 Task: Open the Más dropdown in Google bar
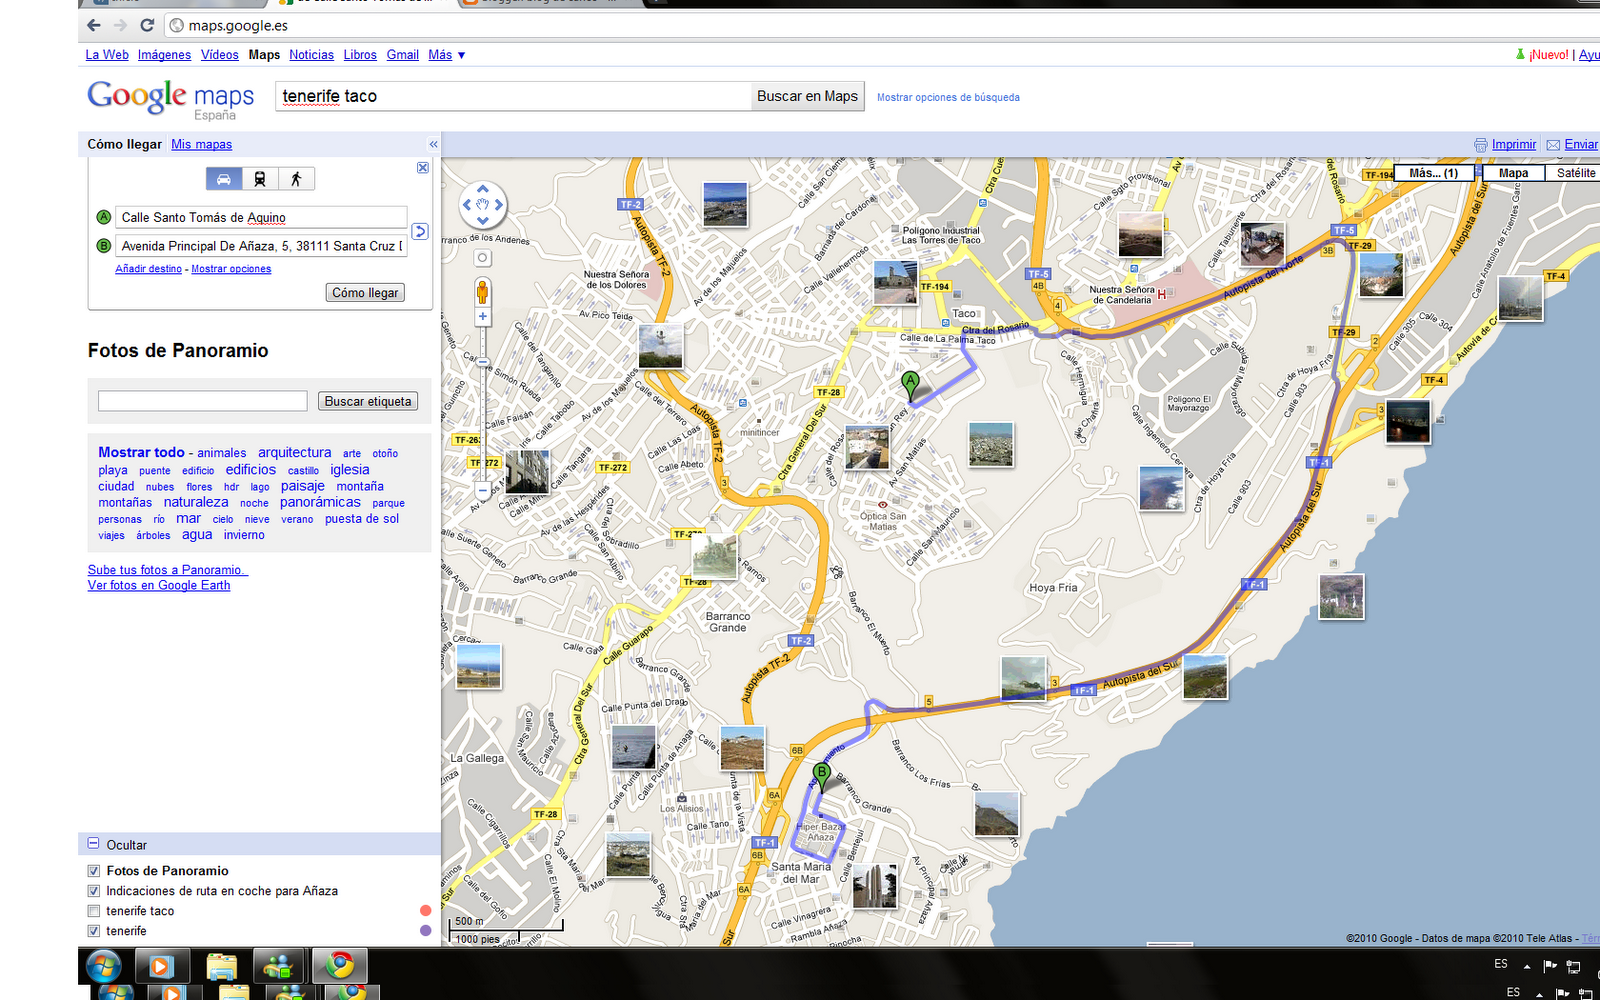coord(447,55)
